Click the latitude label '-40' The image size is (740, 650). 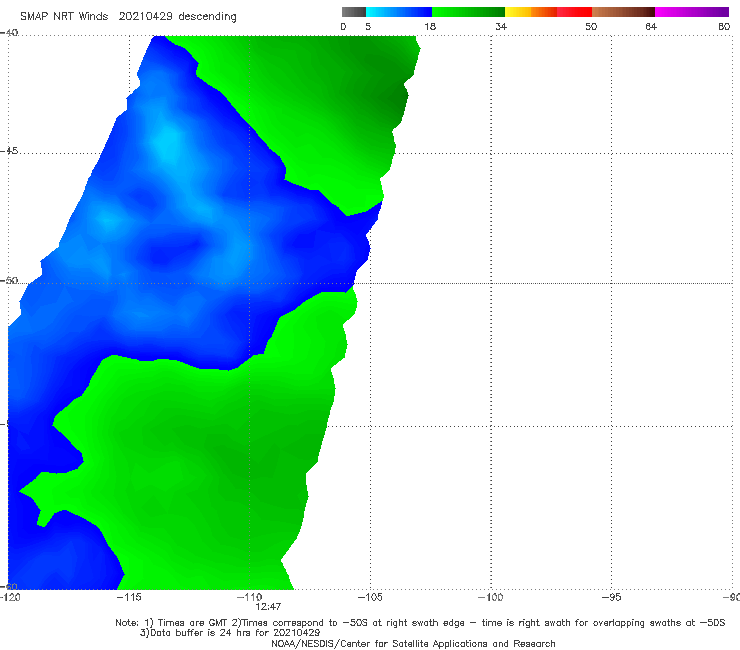click(x=9, y=33)
